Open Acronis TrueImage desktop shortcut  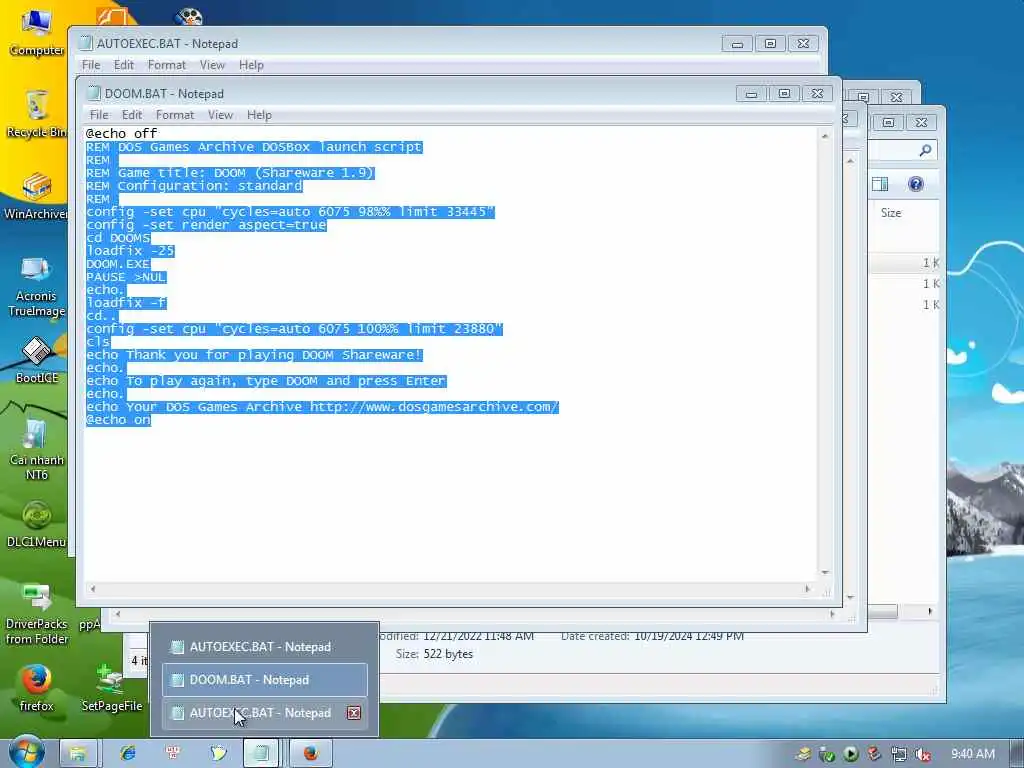tap(36, 286)
